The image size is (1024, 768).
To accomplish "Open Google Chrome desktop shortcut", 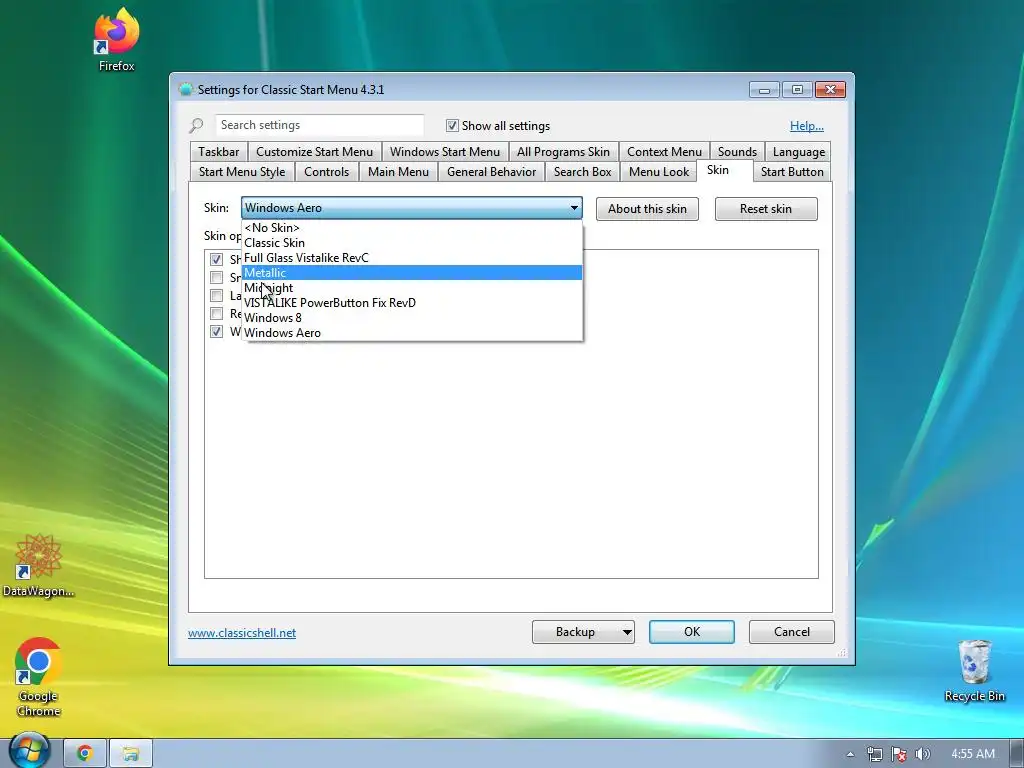I will point(38,677).
